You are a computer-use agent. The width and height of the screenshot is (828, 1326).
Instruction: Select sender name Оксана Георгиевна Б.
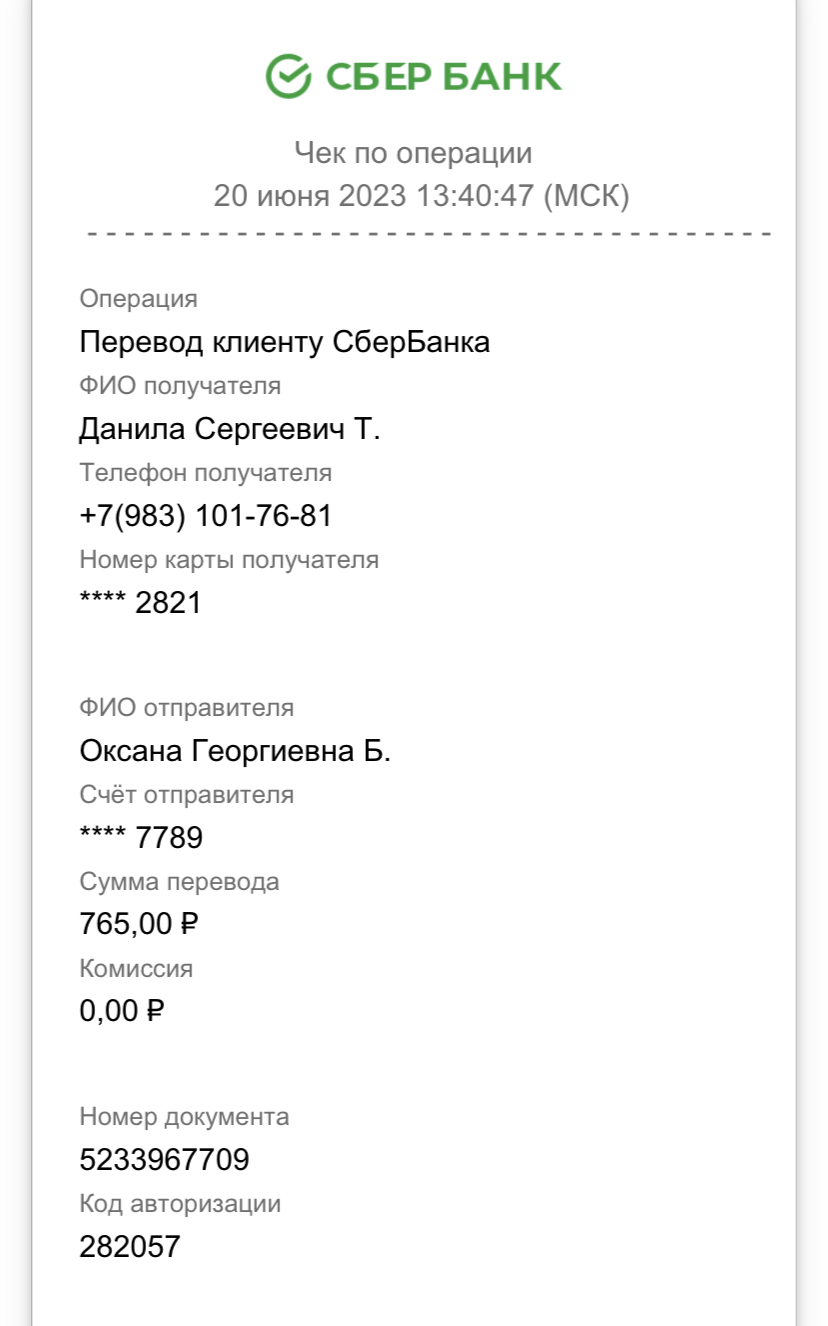pos(235,751)
